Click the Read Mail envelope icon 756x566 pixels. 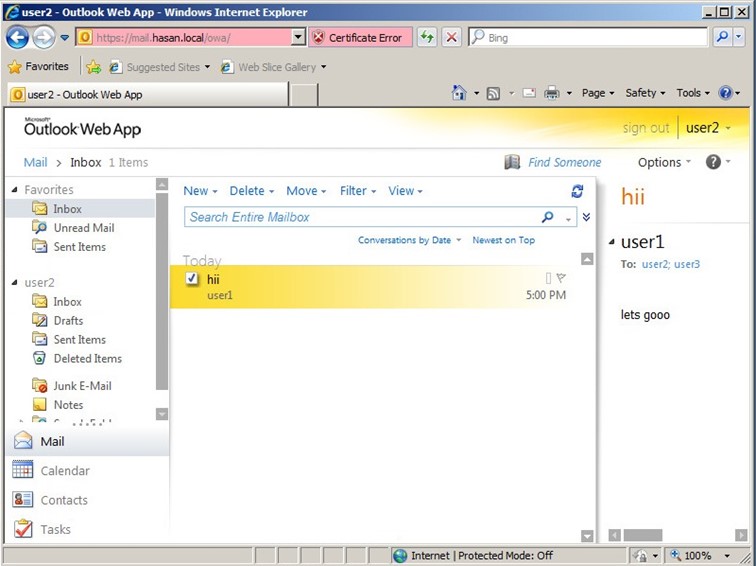529,93
